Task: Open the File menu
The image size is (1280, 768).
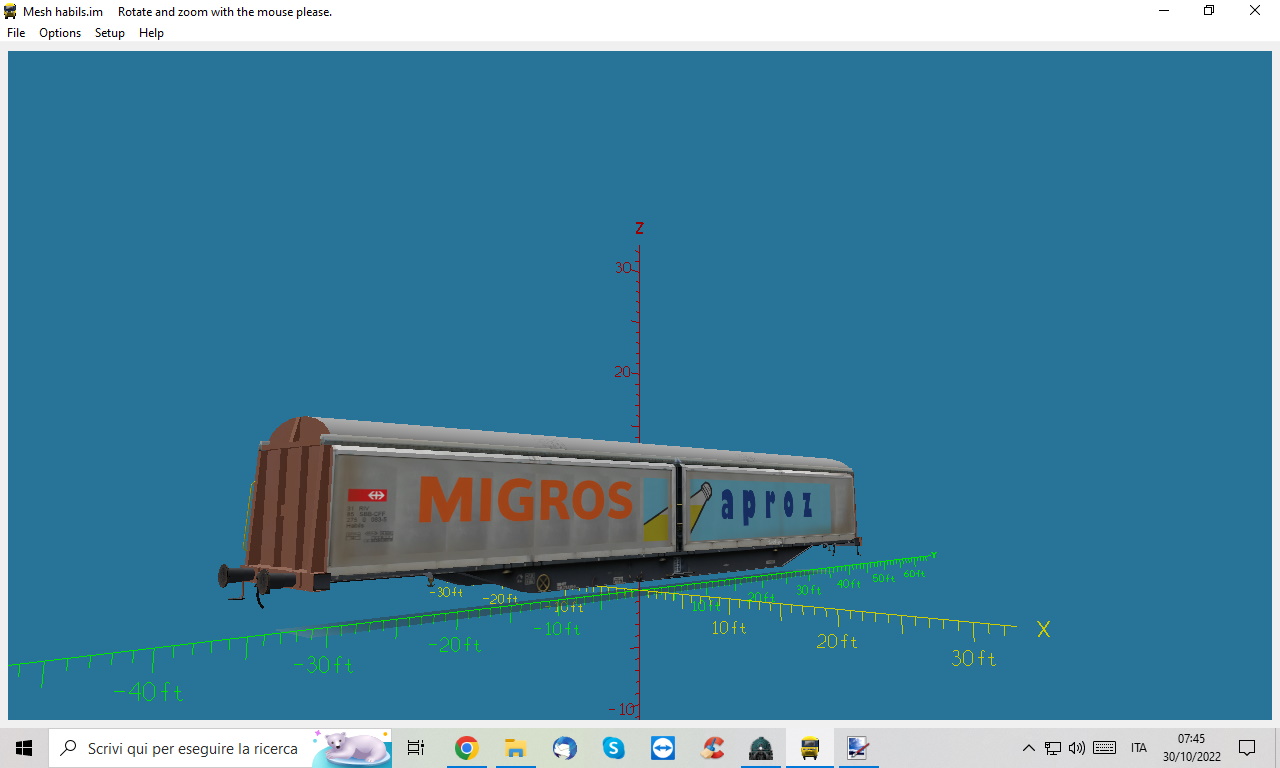Action: click(x=16, y=33)
